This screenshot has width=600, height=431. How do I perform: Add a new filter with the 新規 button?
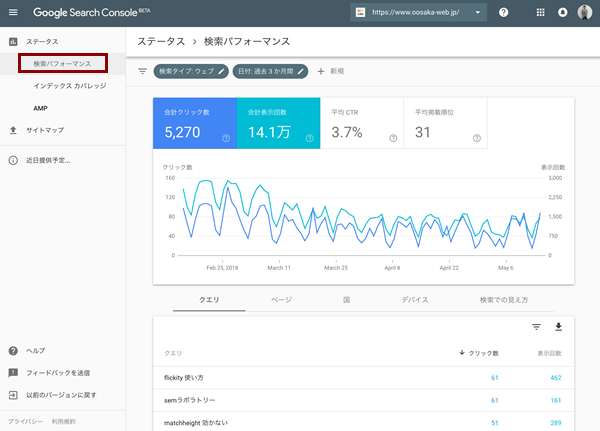[x=331, y=71]
